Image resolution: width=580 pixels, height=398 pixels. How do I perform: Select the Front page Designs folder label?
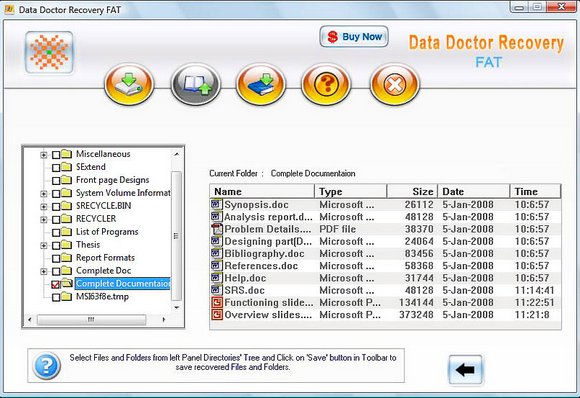coord(112,180)
